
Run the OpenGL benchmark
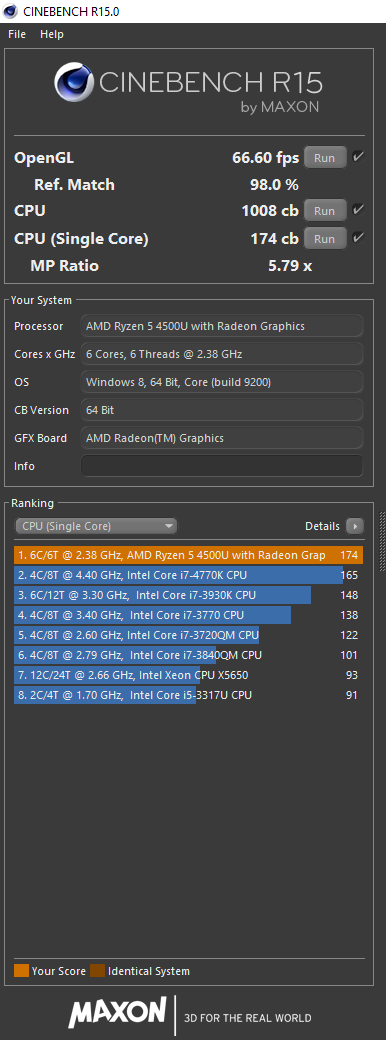324,158
